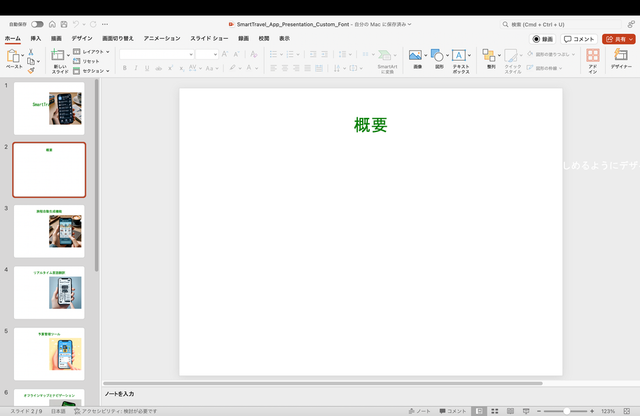Viewport: 640px width, 416px height.
Task: Expand the Section (セクション) dropdown
Action: click(95, 71)
